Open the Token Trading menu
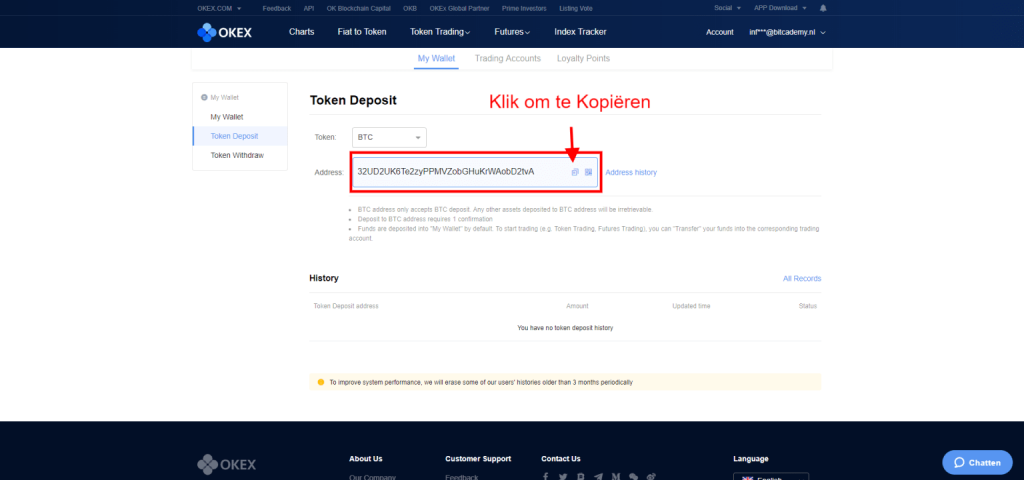 click(x=440, y=32)
